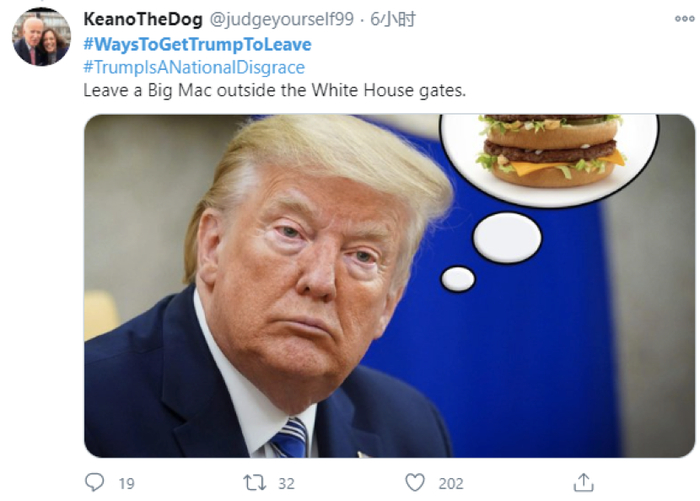The width and height of the screenshot is (700, 501).
Task: Click the KeanoTheDog display name
Action: (143, 19)
